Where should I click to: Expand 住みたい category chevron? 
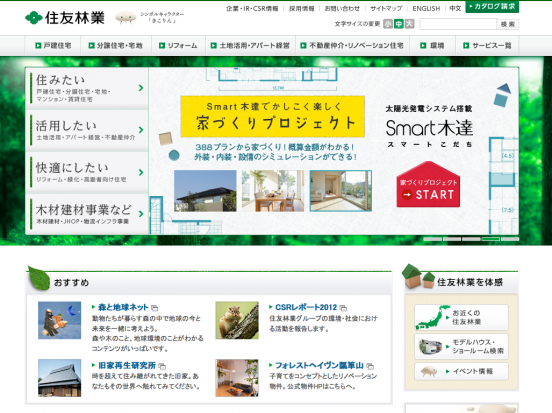pos(141,88)
